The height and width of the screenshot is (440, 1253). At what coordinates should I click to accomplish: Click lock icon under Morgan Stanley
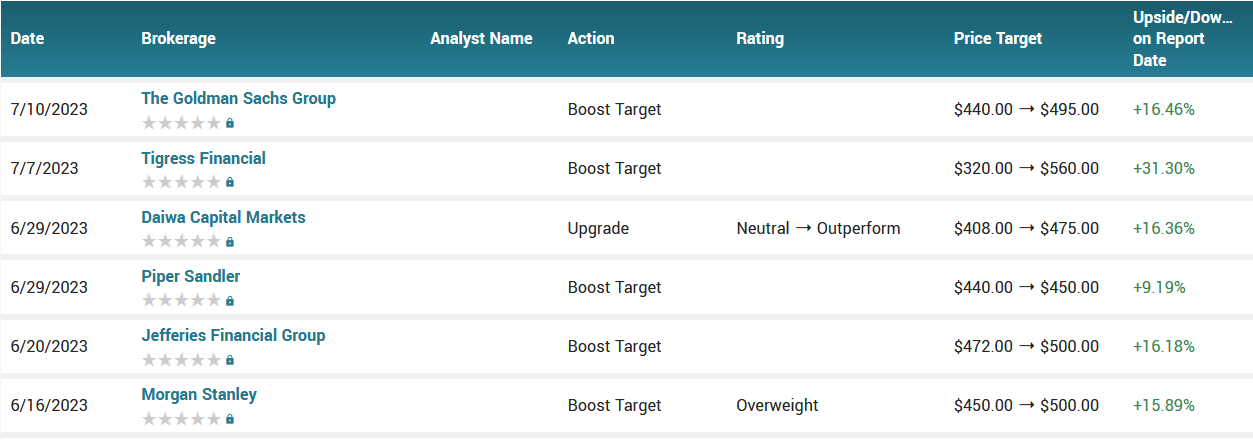point(230,418)
